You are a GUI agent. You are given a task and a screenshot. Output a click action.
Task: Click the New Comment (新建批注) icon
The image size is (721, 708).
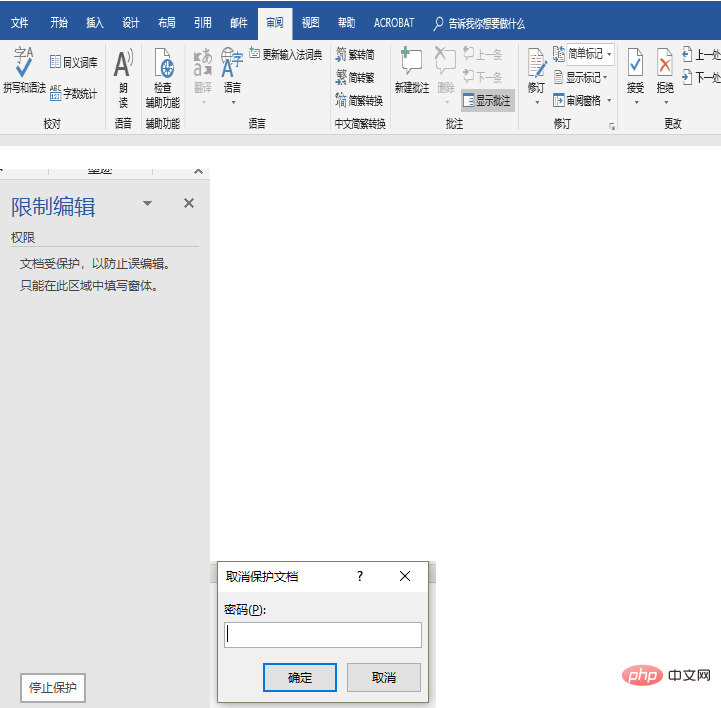click(411, 72)
